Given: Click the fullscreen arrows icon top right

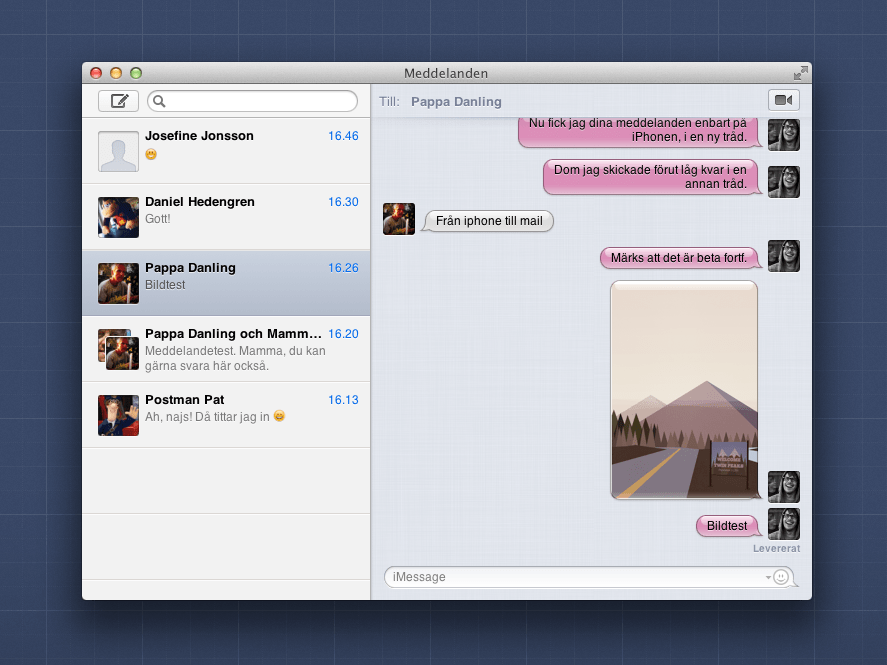Looking at the screenshot, I should pos(800,72).
